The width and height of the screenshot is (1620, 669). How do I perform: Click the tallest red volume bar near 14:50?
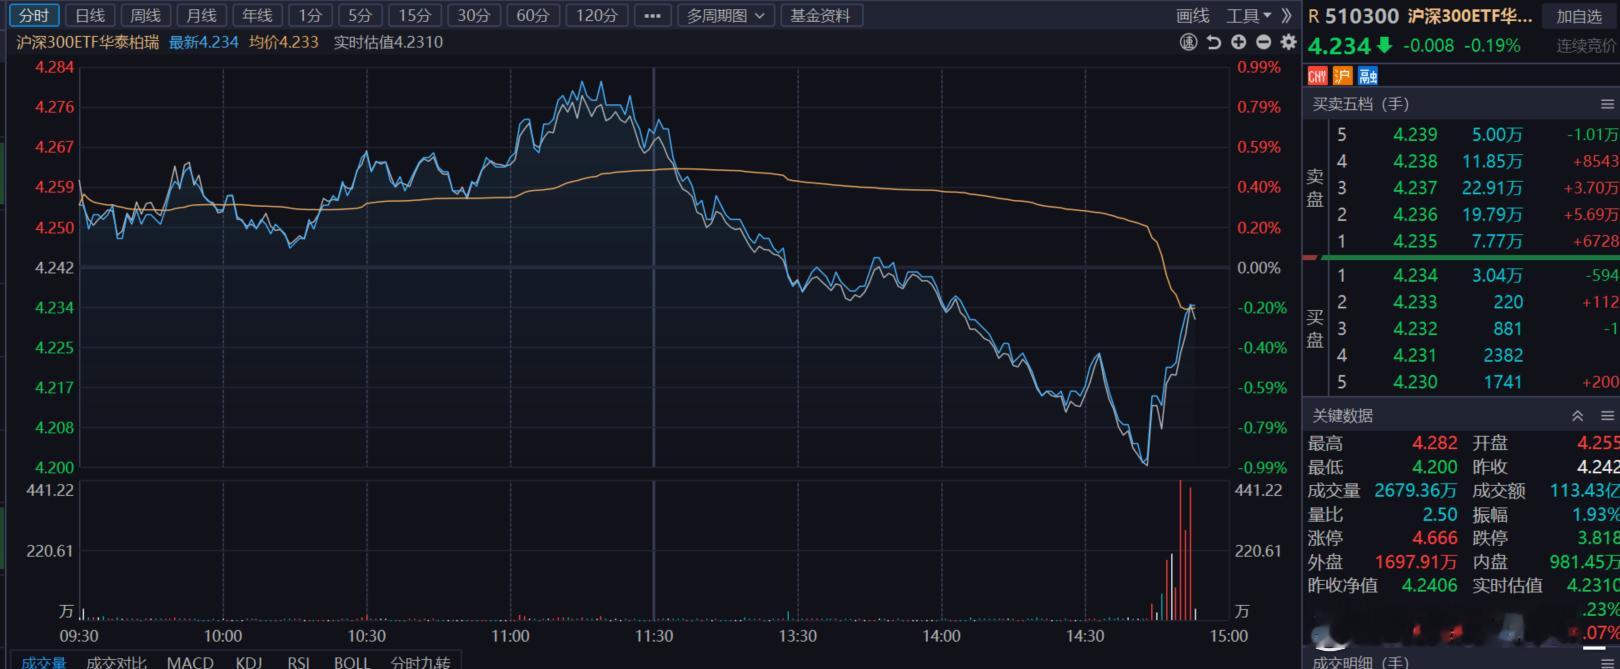1180,550
